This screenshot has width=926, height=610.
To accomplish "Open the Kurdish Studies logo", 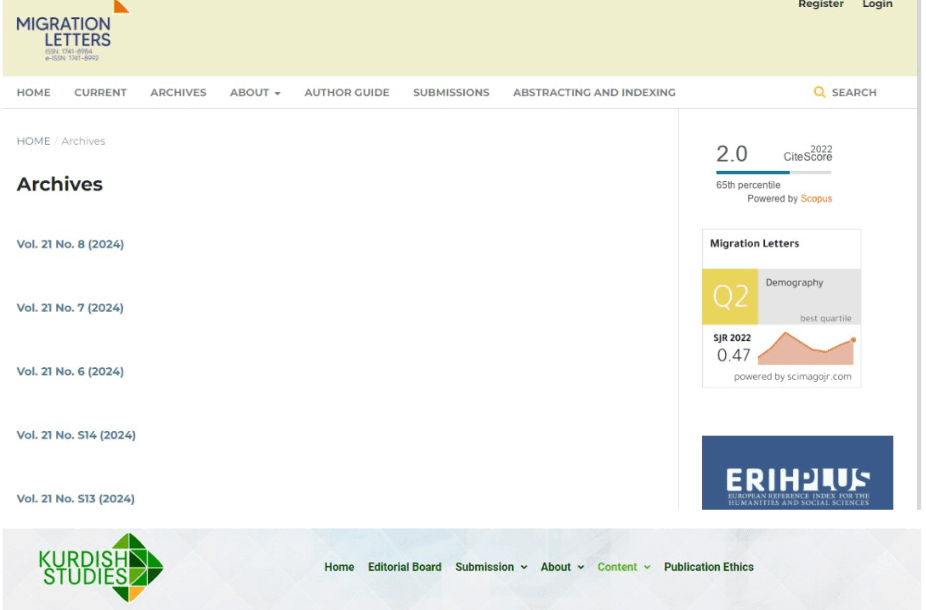I will click(x=101, y=567).
